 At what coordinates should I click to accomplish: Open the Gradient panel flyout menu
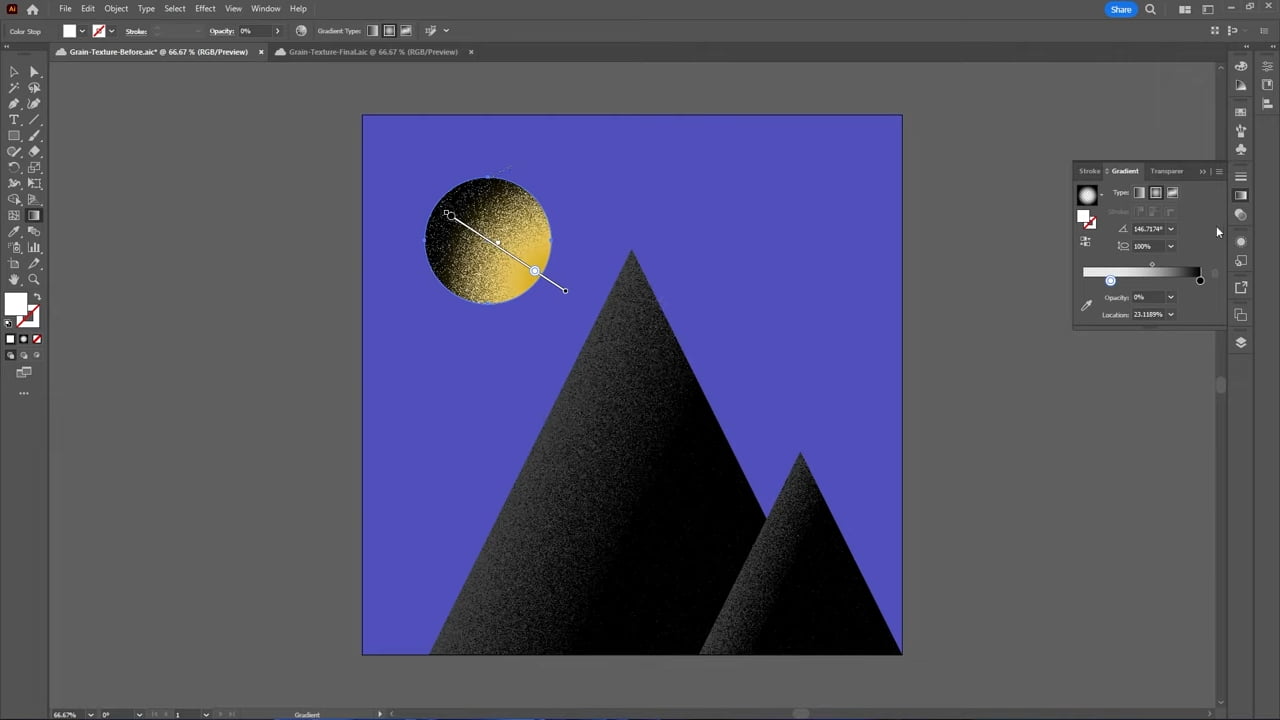[x=1219, y=171]
